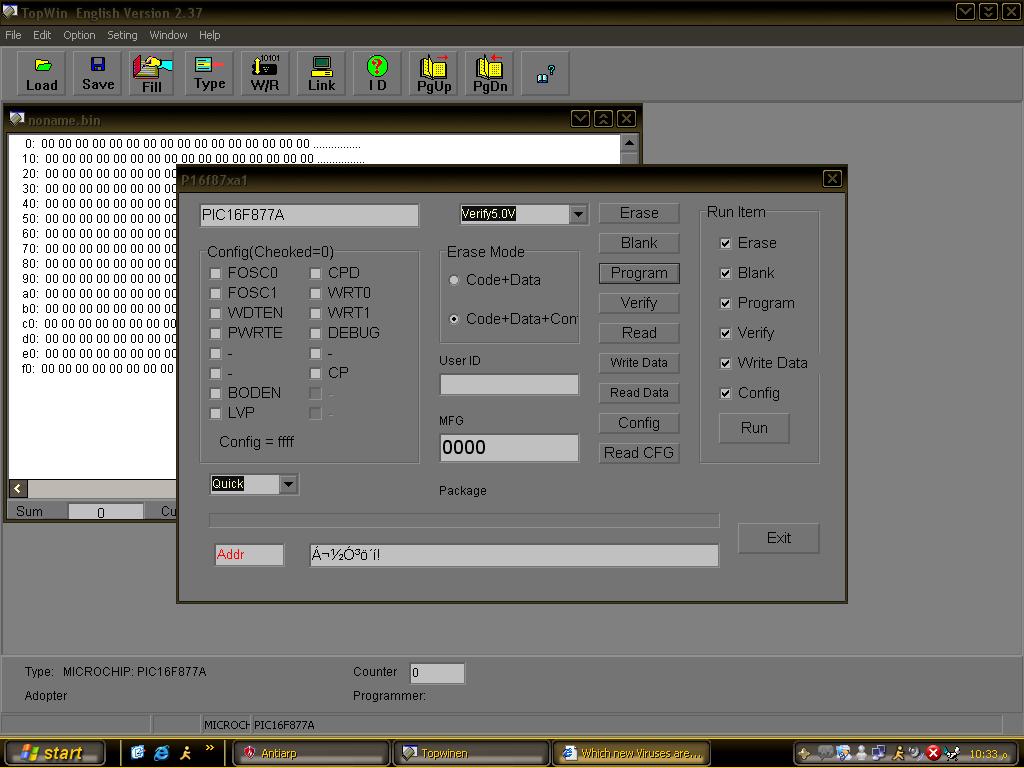Uncheck Config in the Run Item group
1024x768 pixels.
(725, 393)
